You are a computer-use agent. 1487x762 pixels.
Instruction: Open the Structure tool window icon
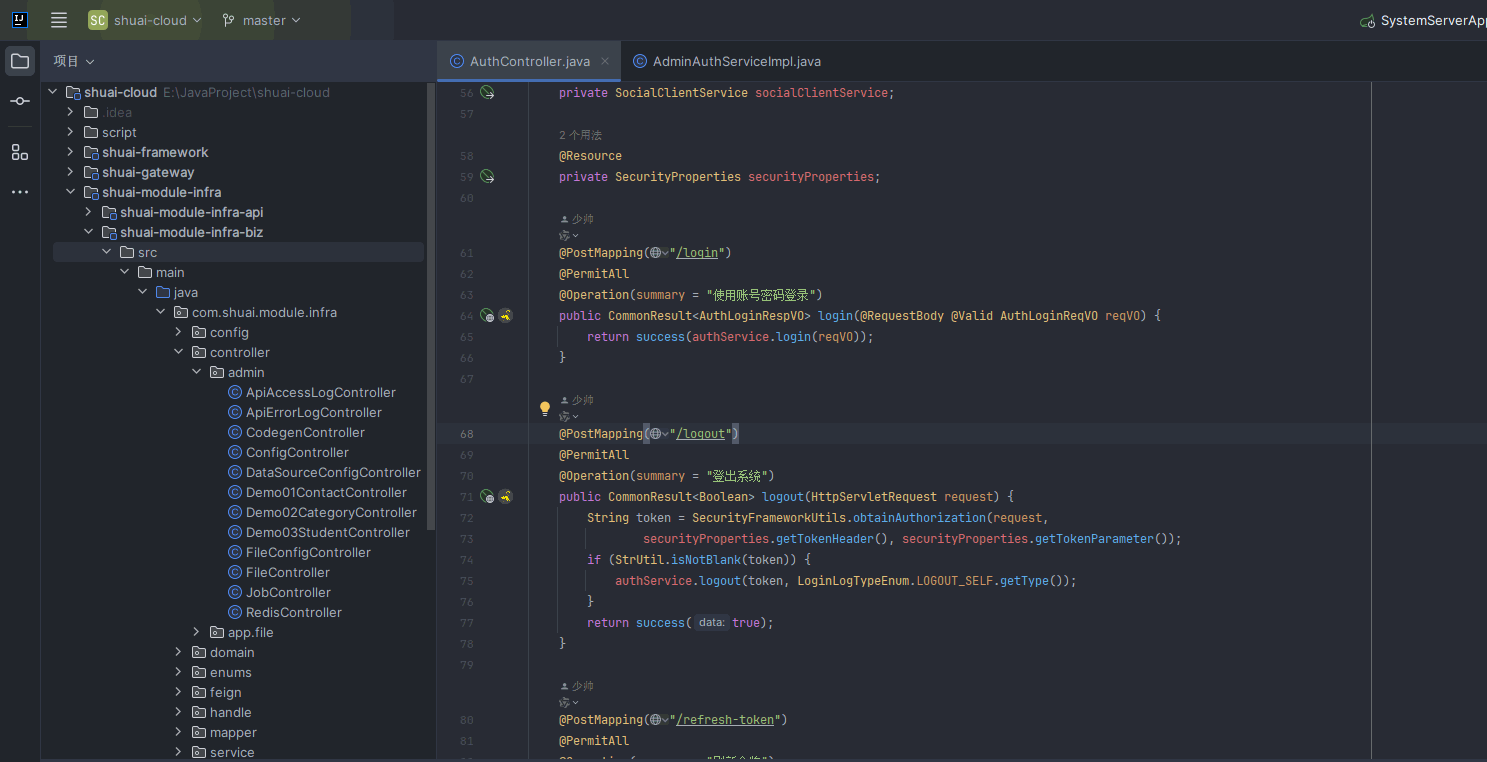(20, 152)
